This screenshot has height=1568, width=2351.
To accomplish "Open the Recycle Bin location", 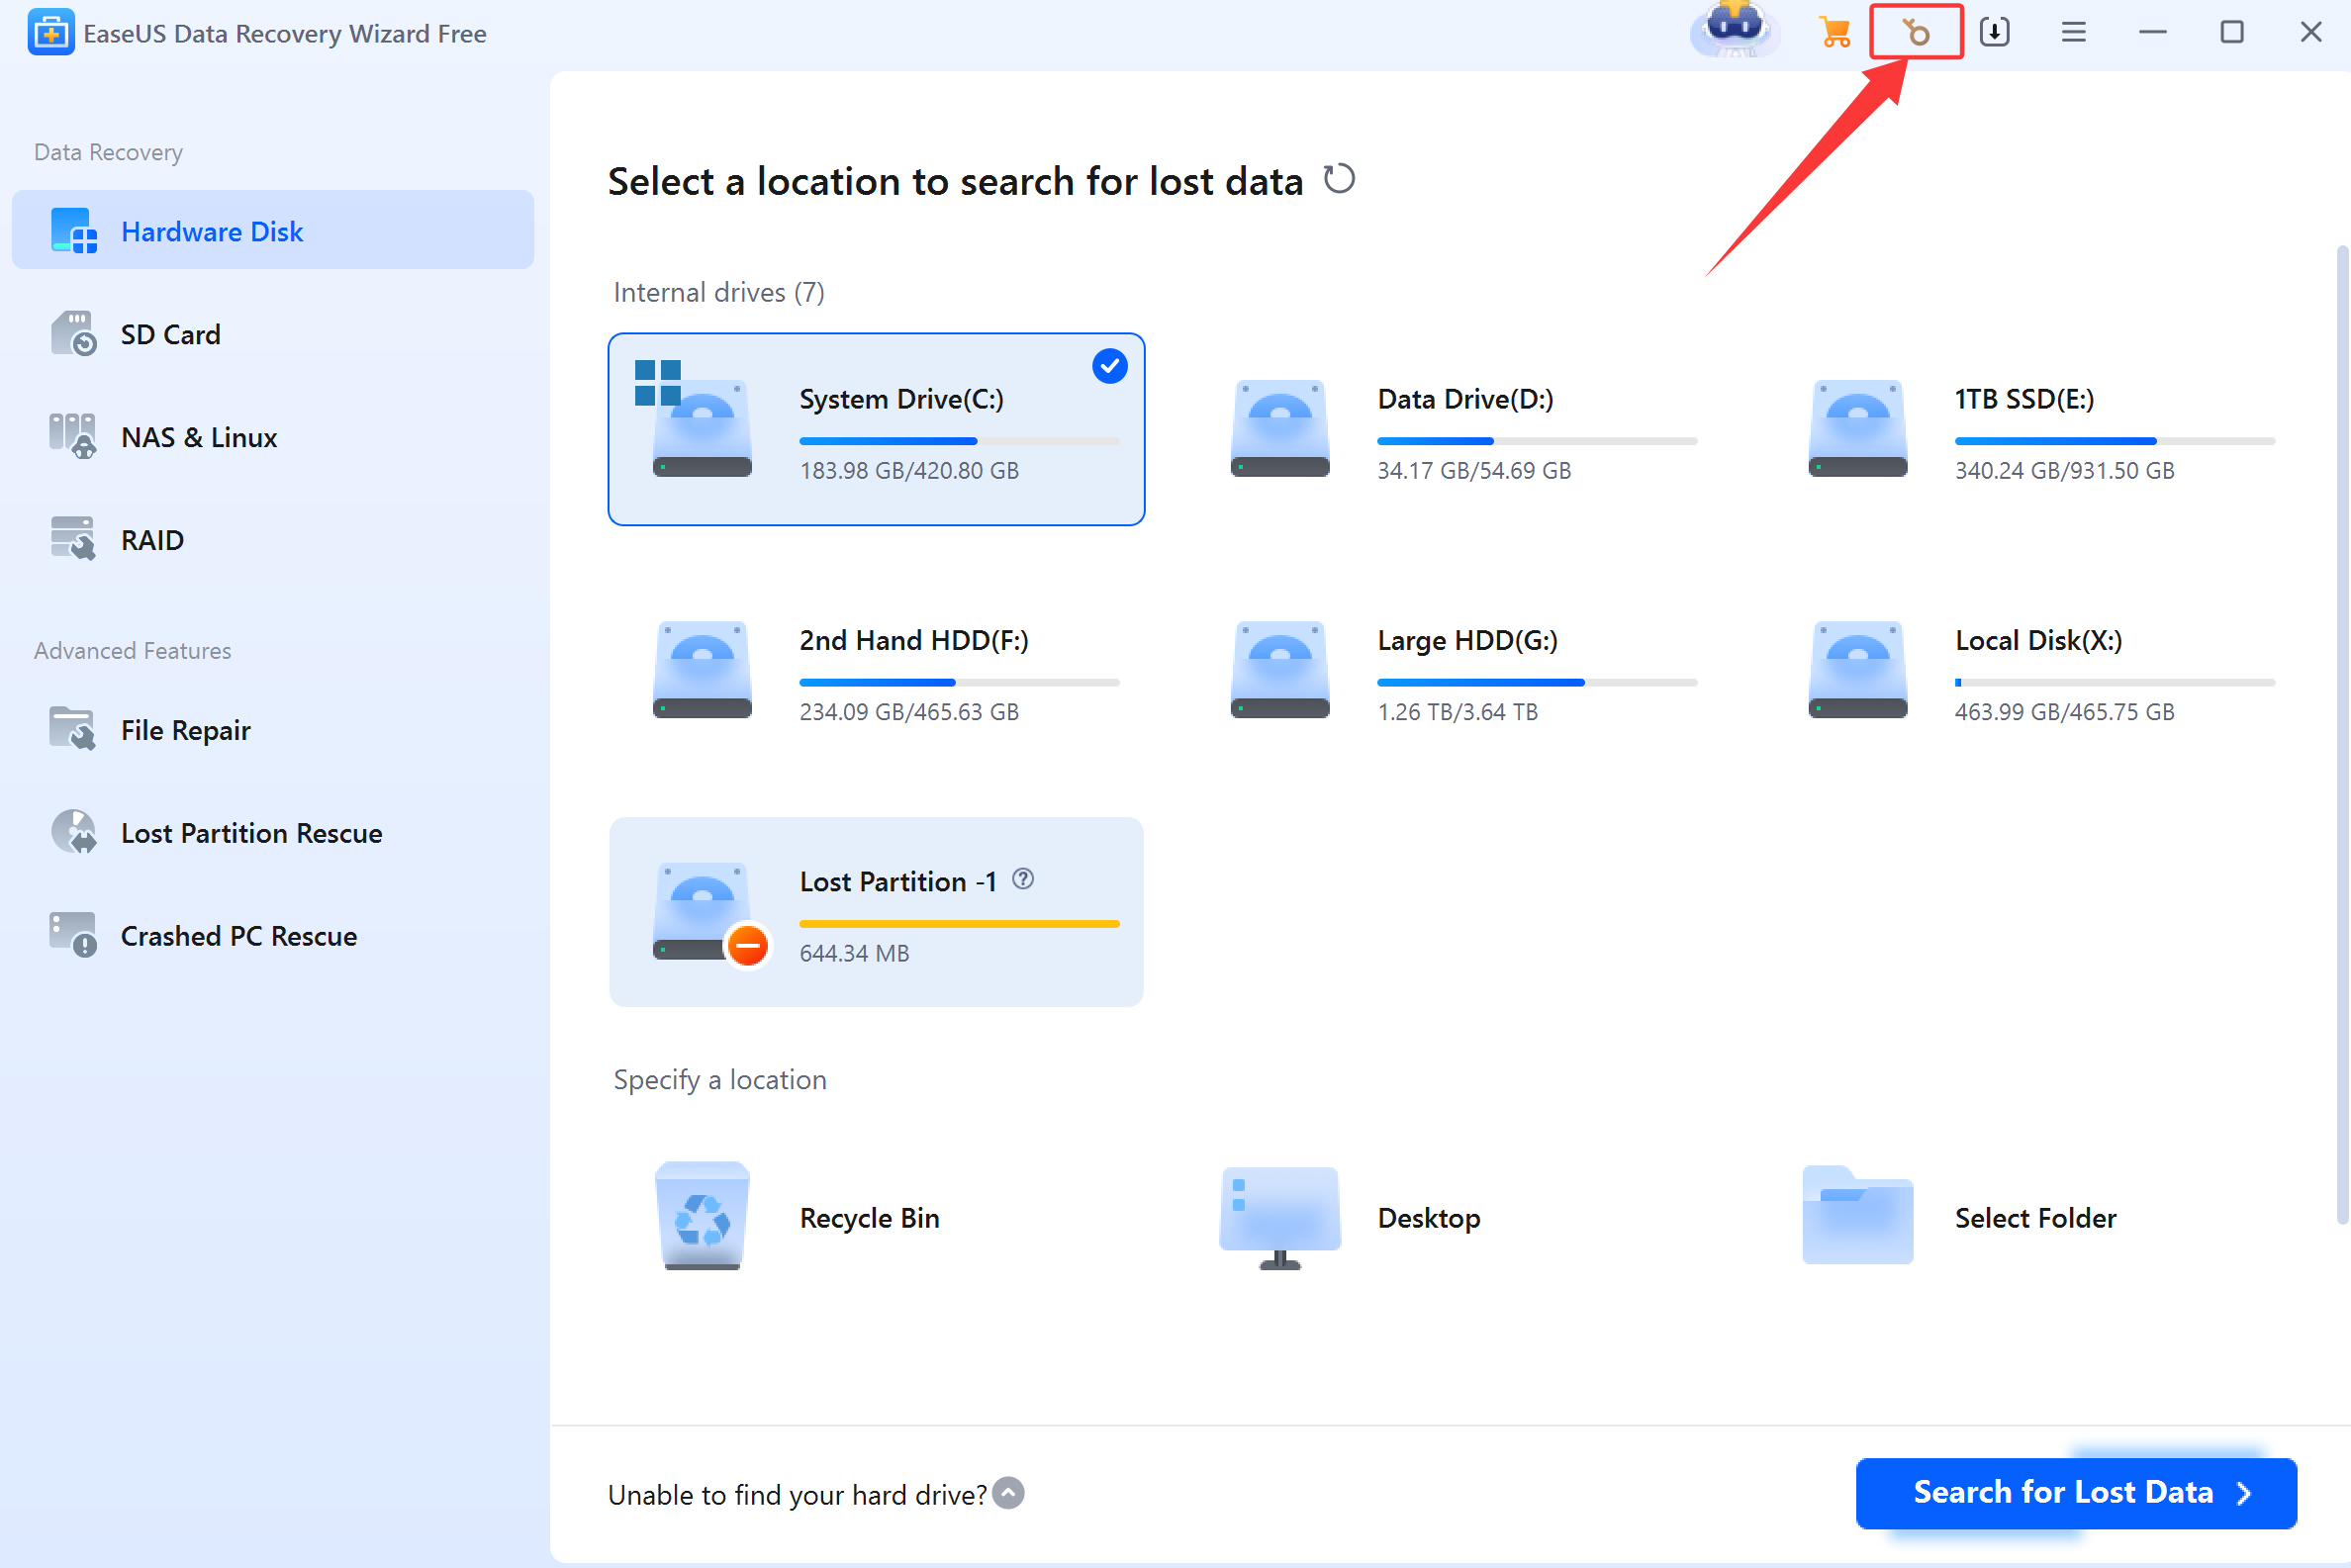I will (702, 1216).
